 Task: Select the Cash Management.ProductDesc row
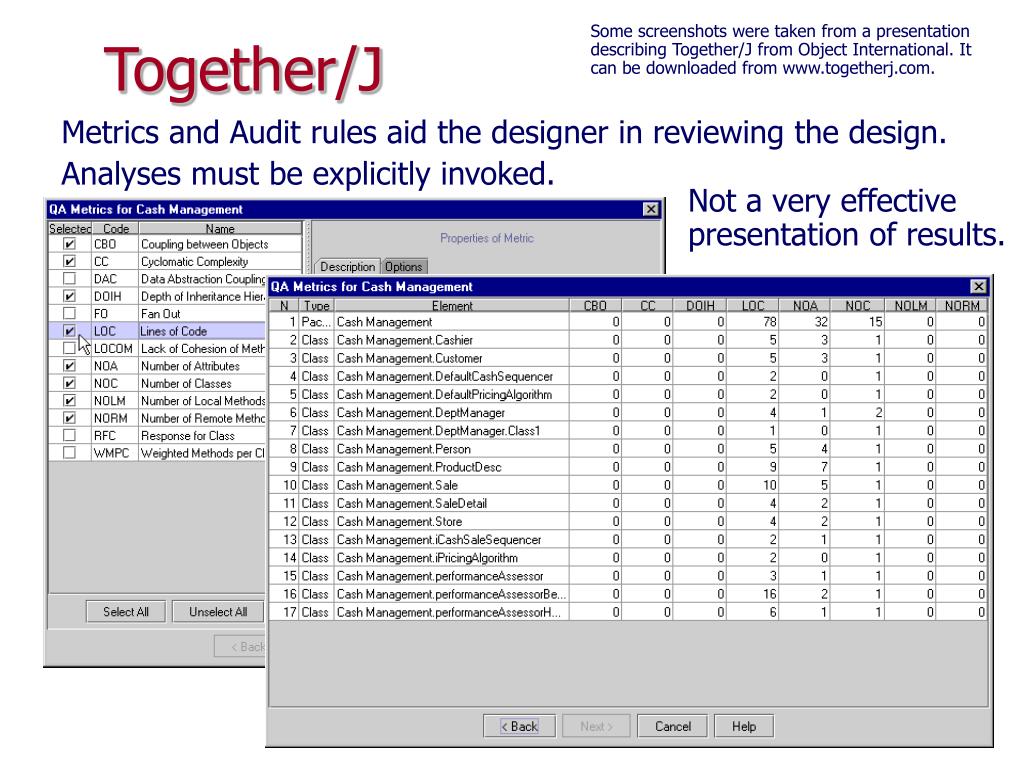628,468
